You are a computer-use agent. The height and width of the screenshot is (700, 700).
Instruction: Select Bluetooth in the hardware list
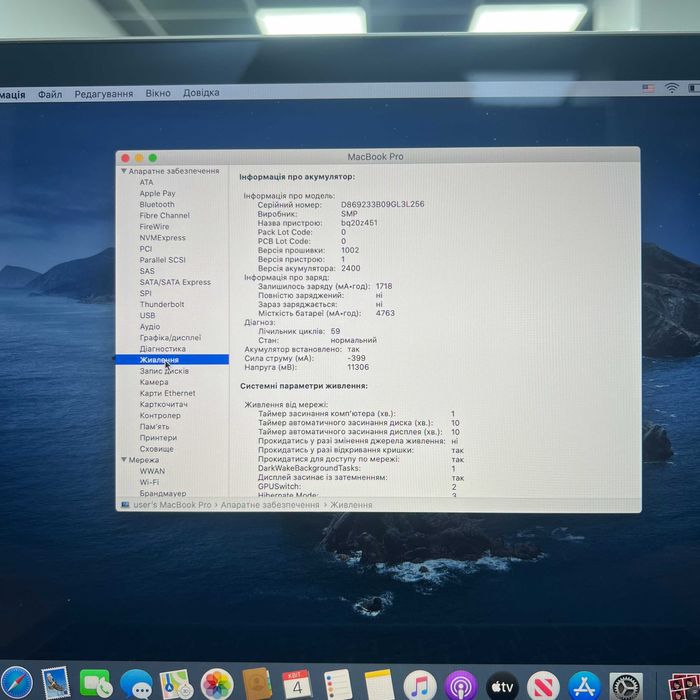point(157,204)
